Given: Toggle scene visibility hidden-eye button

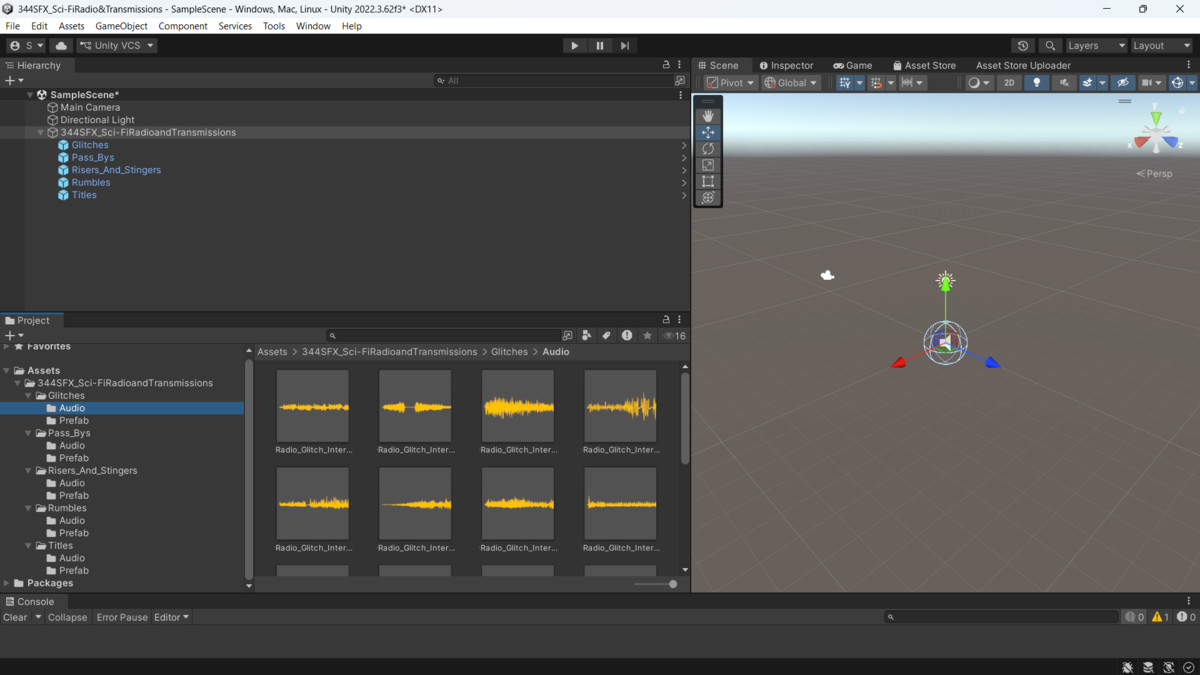Looking at the screenshot, I should click(x=1123, y=83).
